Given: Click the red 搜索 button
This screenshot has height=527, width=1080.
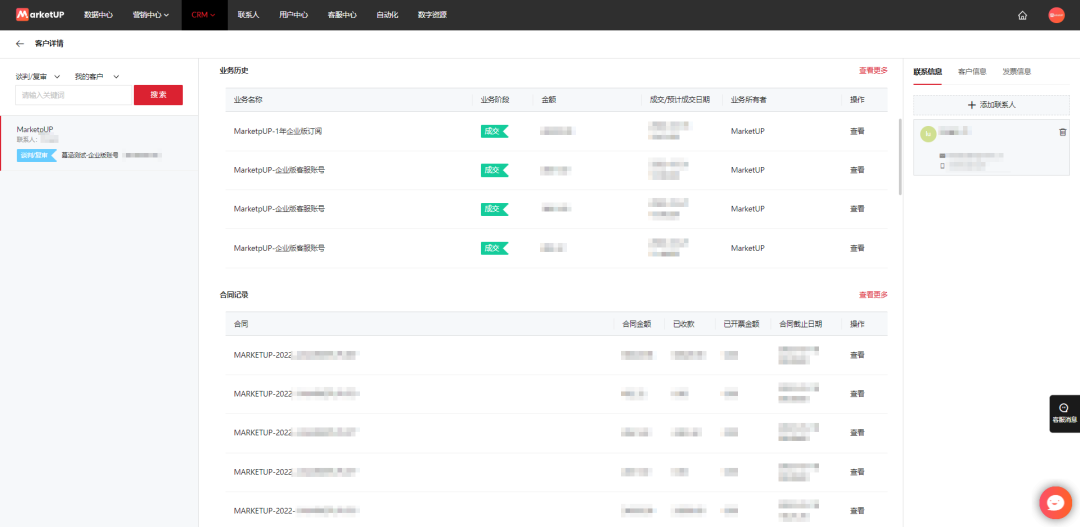Looking at the screenshot, I should (x=158, y=95).
